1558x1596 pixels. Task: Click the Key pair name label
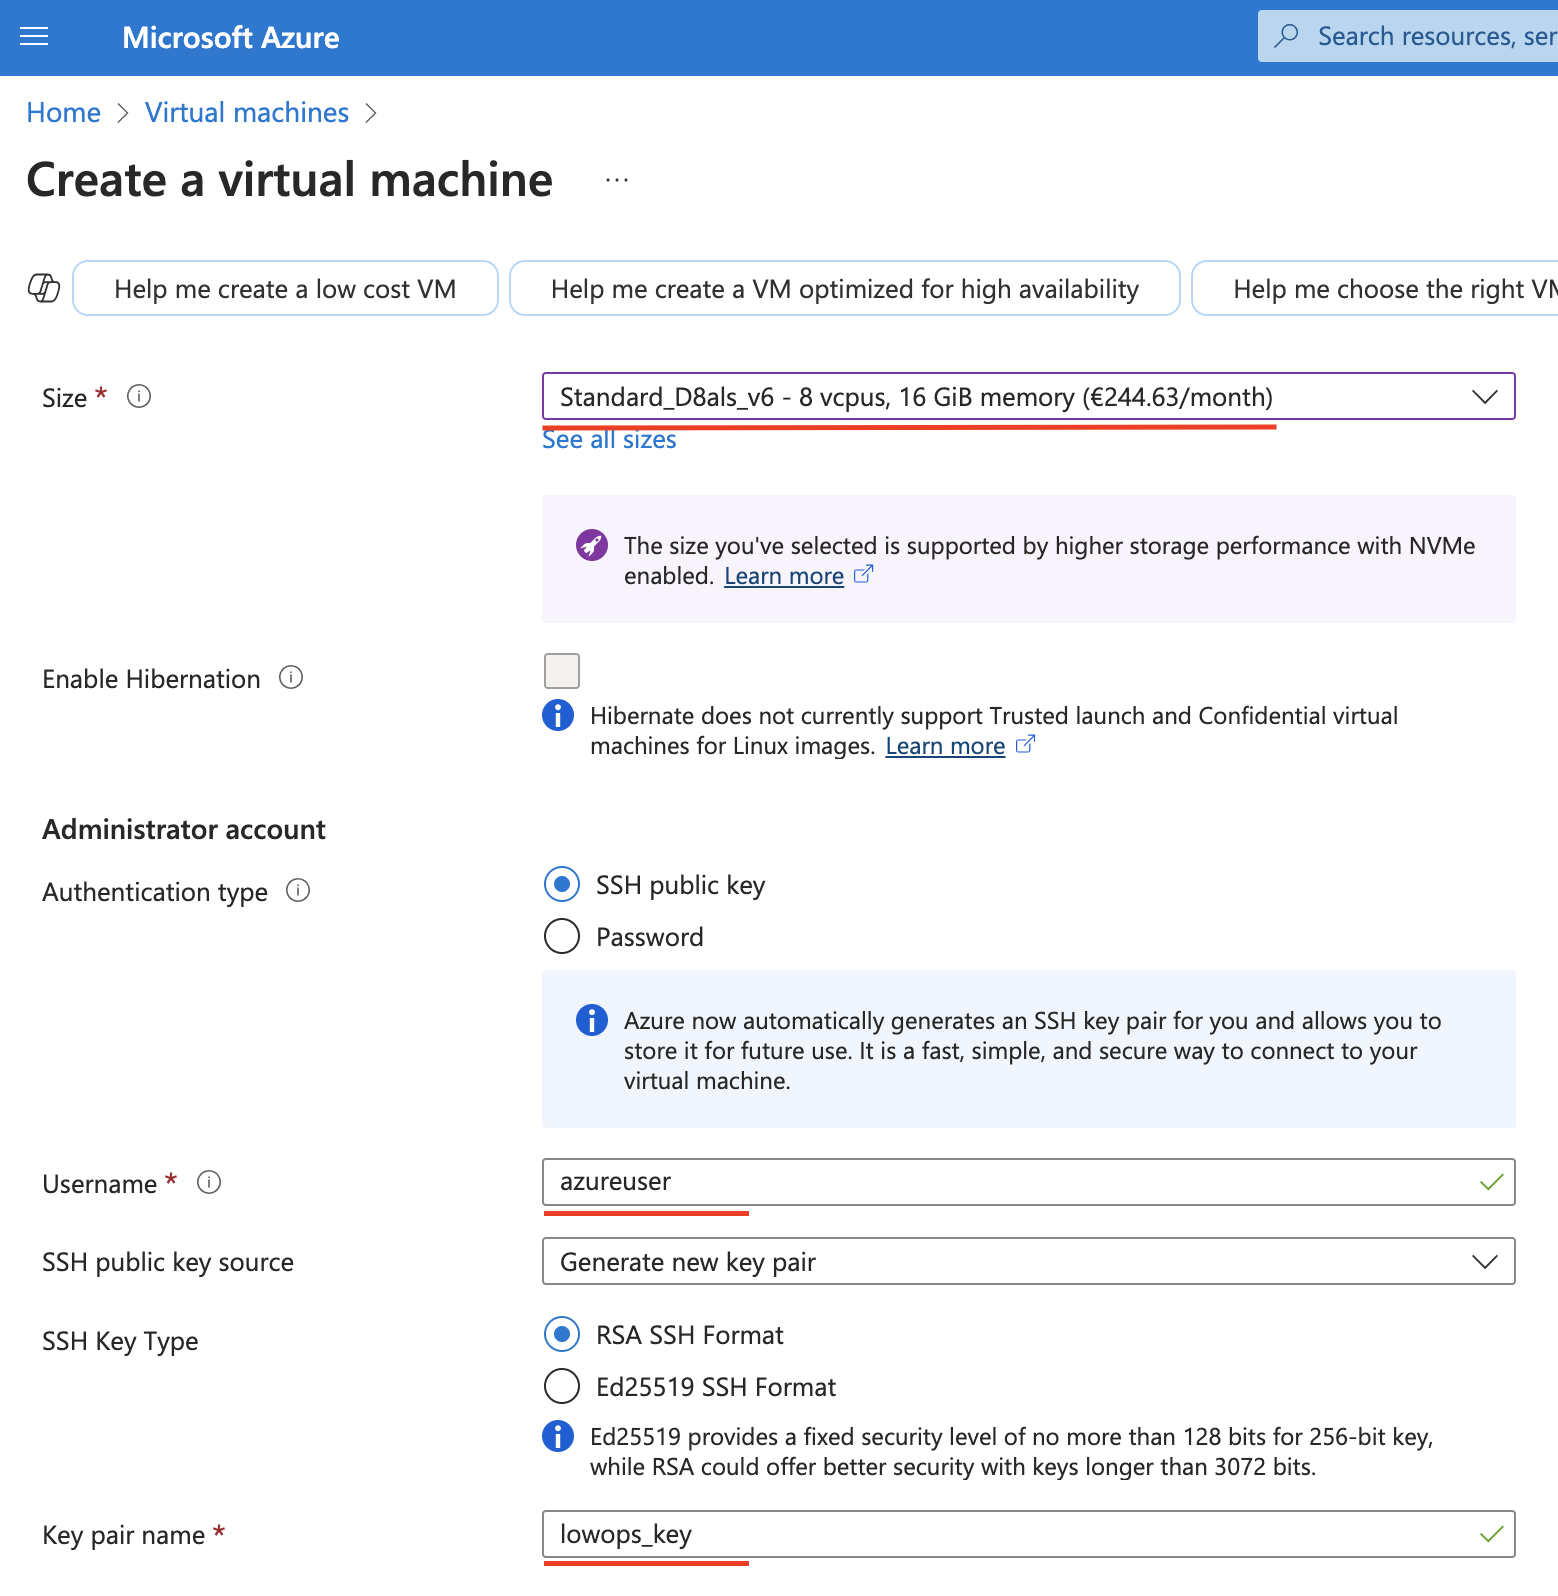(x=123, y=1535)
